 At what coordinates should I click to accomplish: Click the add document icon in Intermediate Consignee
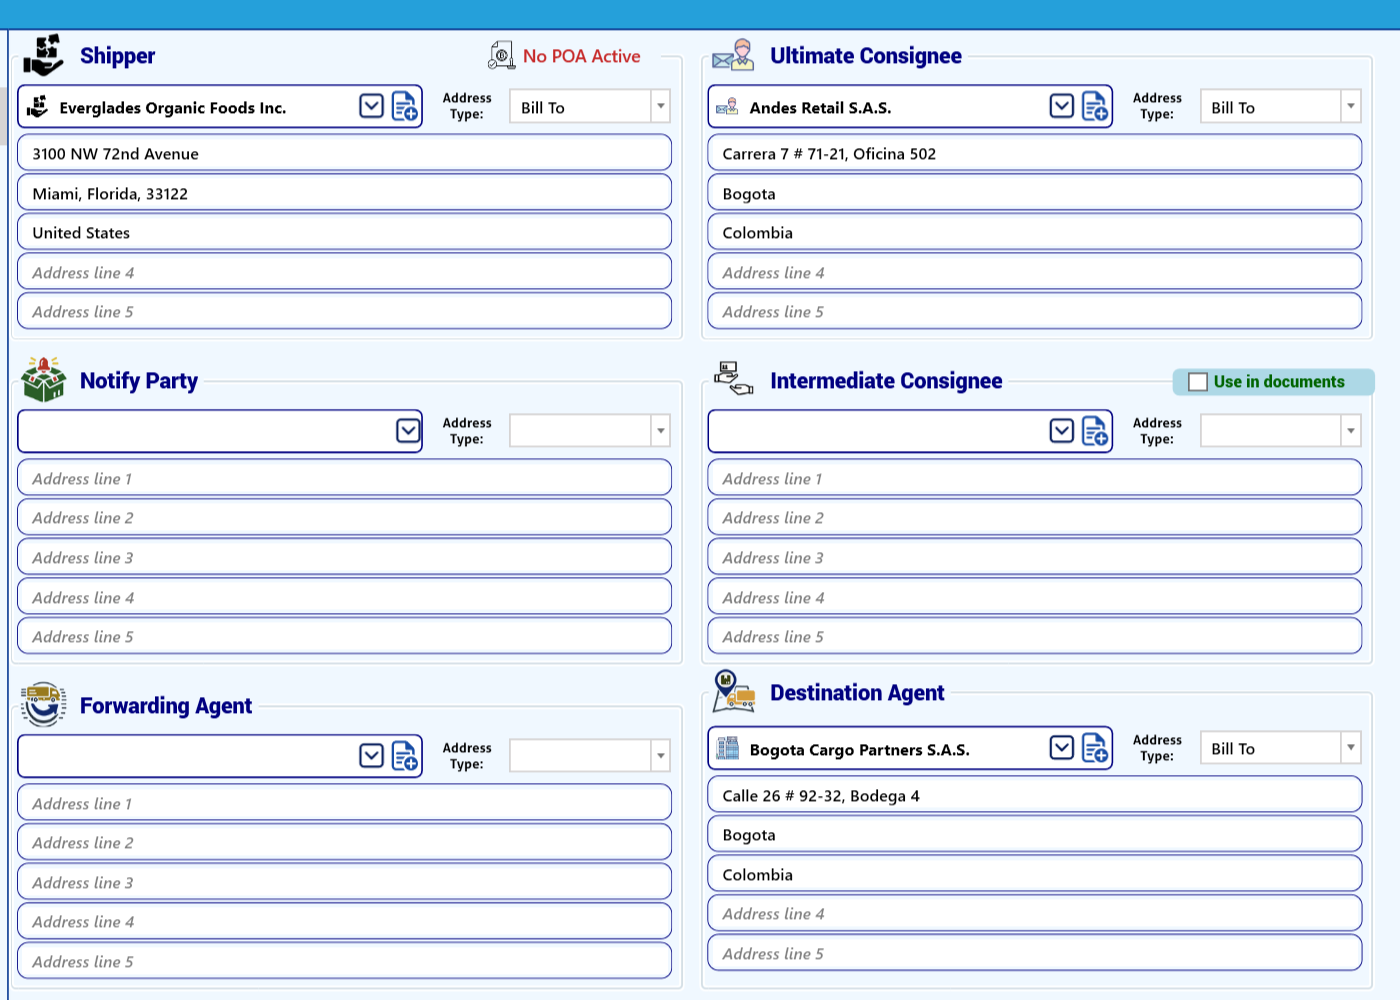pos(1095,432)
